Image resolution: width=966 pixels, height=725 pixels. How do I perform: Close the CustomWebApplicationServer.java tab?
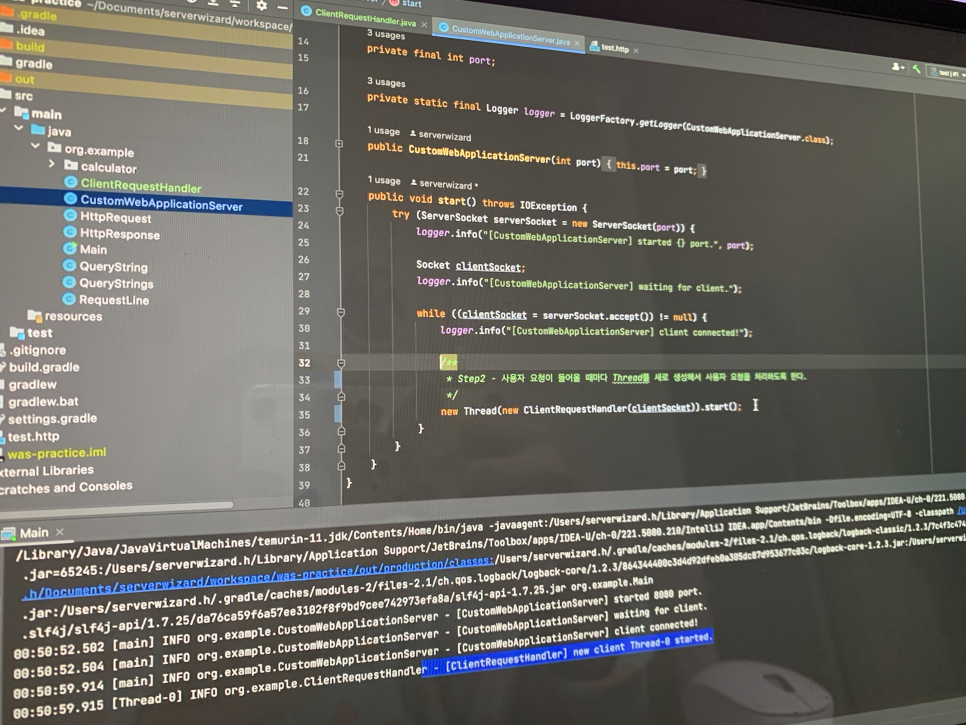(577, 43)
